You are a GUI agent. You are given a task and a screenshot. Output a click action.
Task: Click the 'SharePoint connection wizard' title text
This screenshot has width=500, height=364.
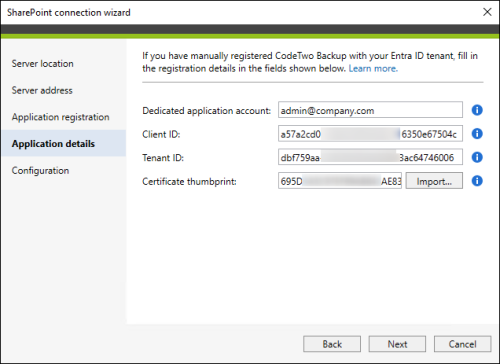pos(69,12)
